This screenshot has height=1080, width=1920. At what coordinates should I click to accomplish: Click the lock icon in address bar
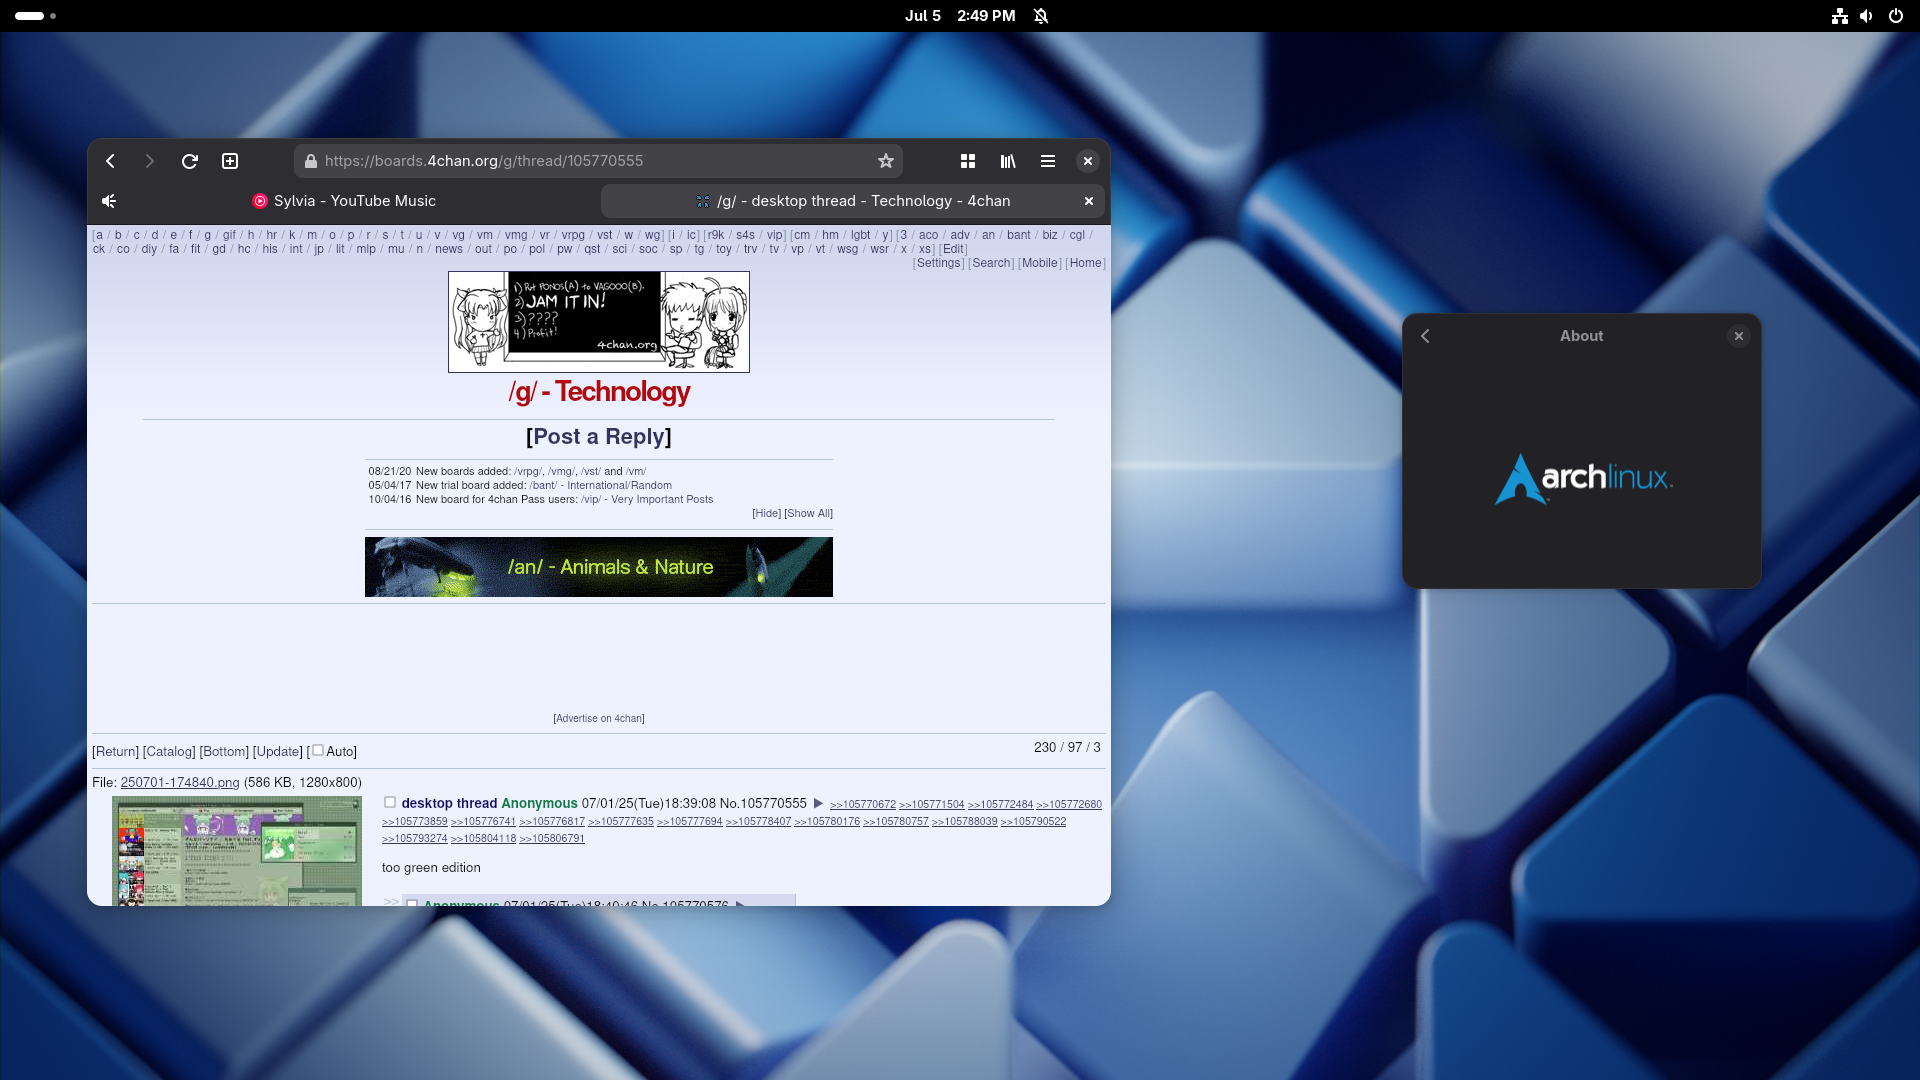coord(311,161)
